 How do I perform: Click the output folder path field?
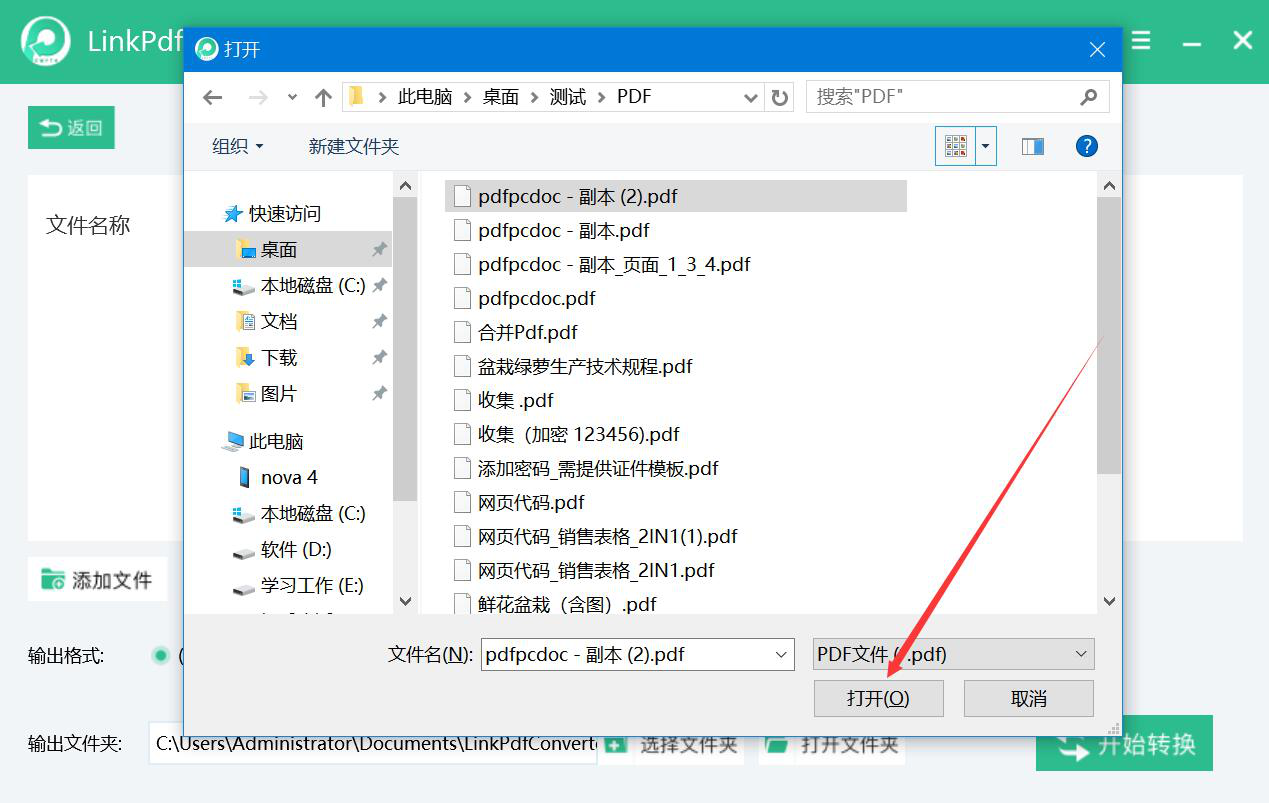(373, 744)
